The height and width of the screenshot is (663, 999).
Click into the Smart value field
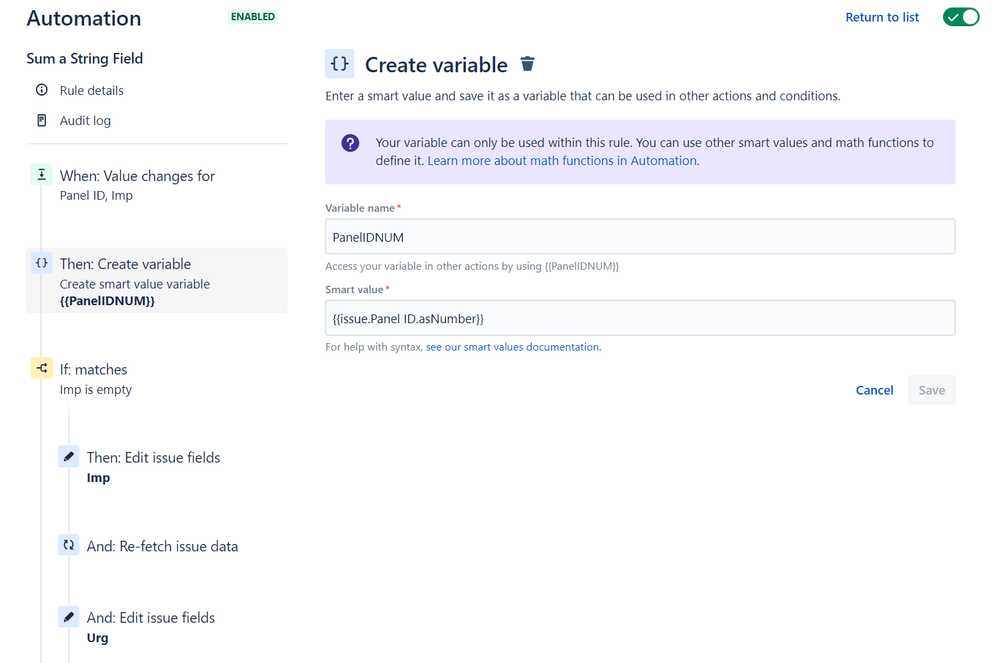click(x=640, y=318)
